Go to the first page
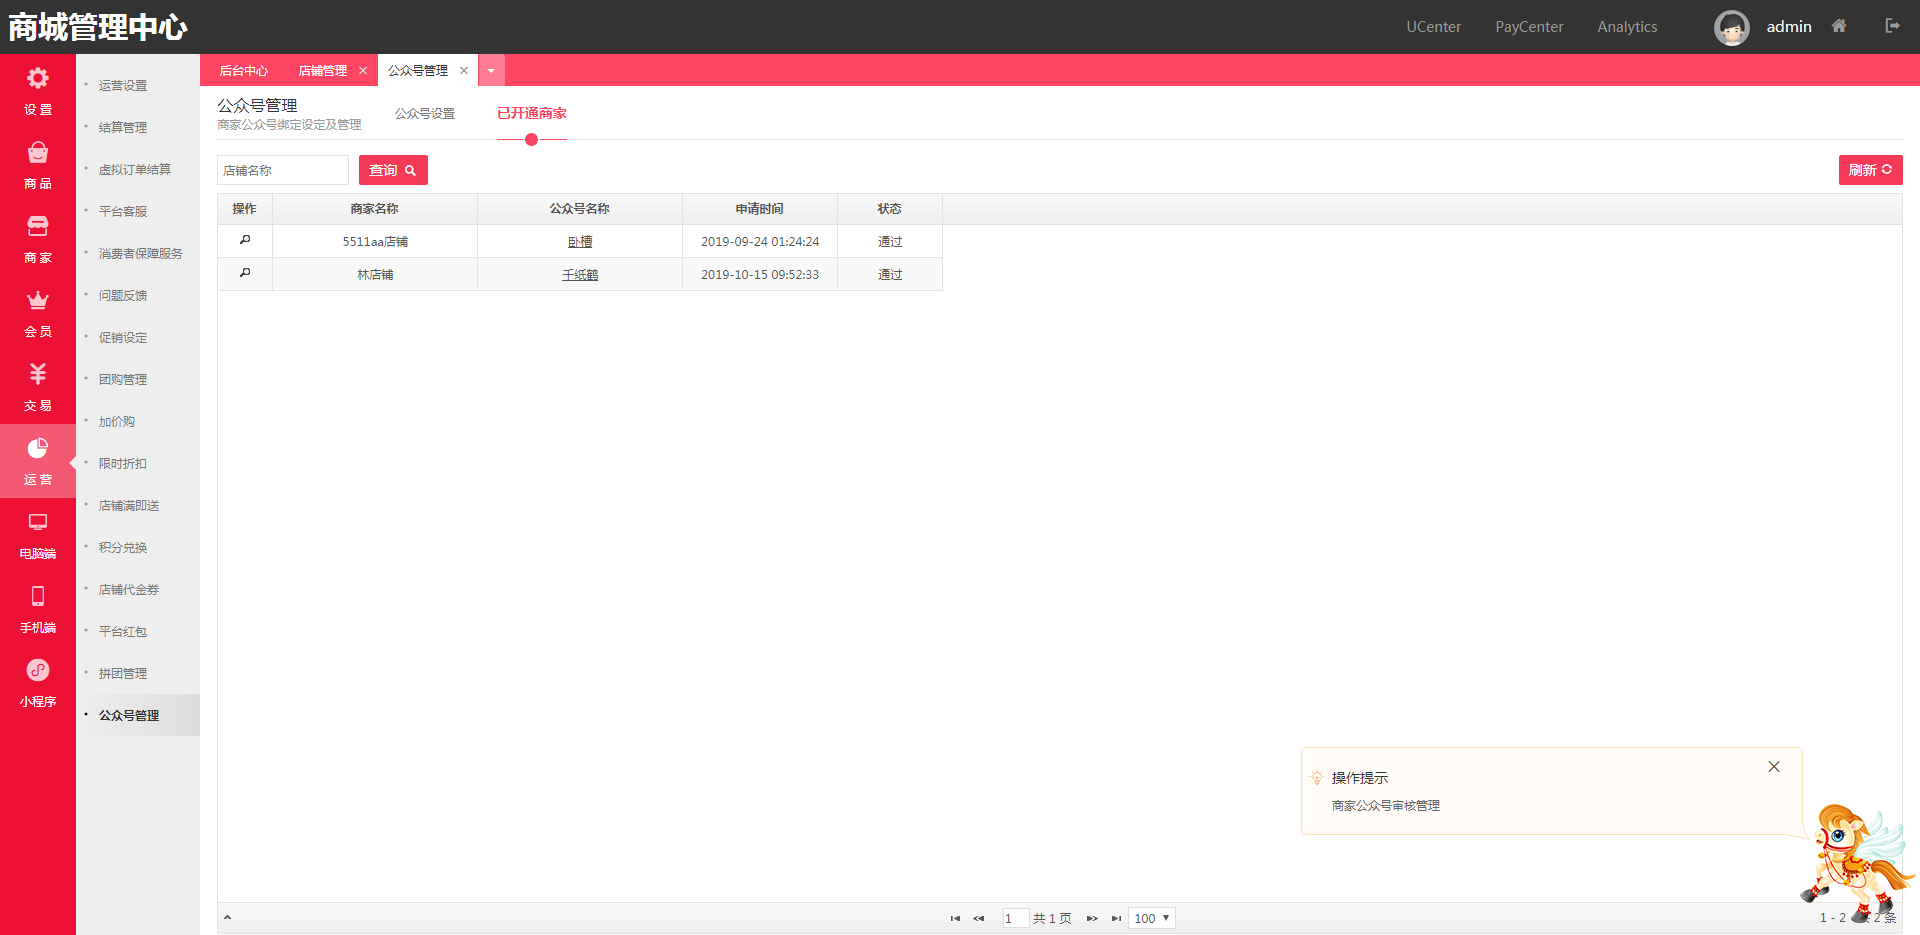 pyautogui.click(x=955, y=918)
